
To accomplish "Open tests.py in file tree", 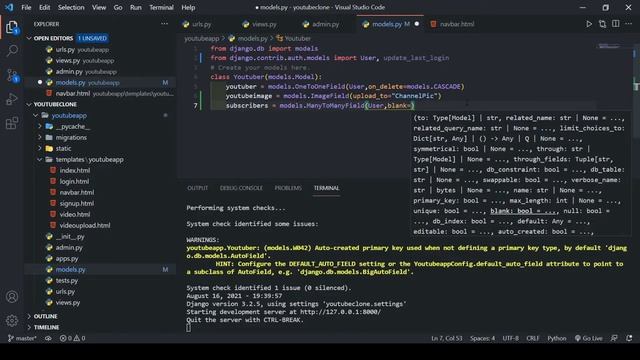I will 67,281.
